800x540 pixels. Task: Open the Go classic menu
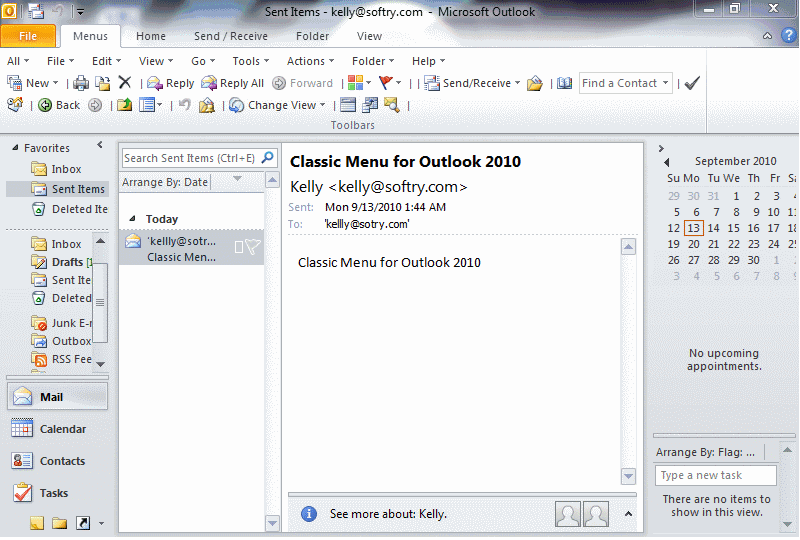[203, 61]
